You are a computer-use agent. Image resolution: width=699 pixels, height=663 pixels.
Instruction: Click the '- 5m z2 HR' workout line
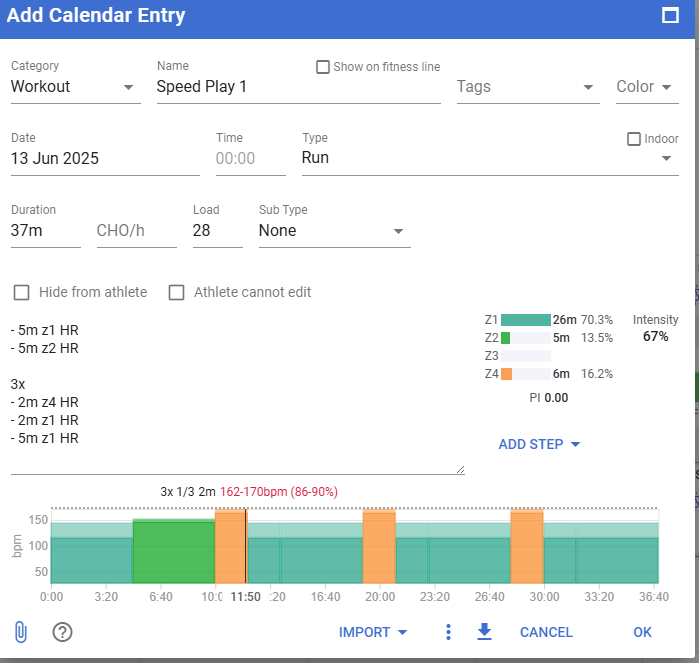(45, 348)
